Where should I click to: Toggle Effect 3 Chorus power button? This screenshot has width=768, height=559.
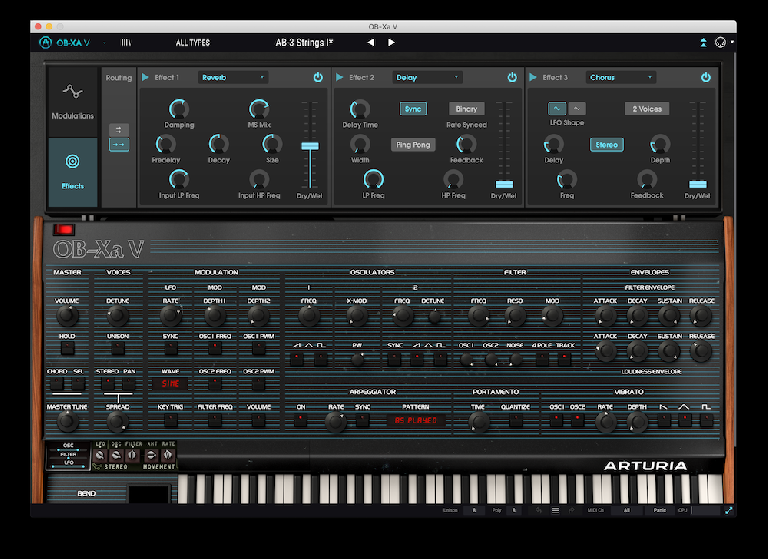[x=705, y=77]
